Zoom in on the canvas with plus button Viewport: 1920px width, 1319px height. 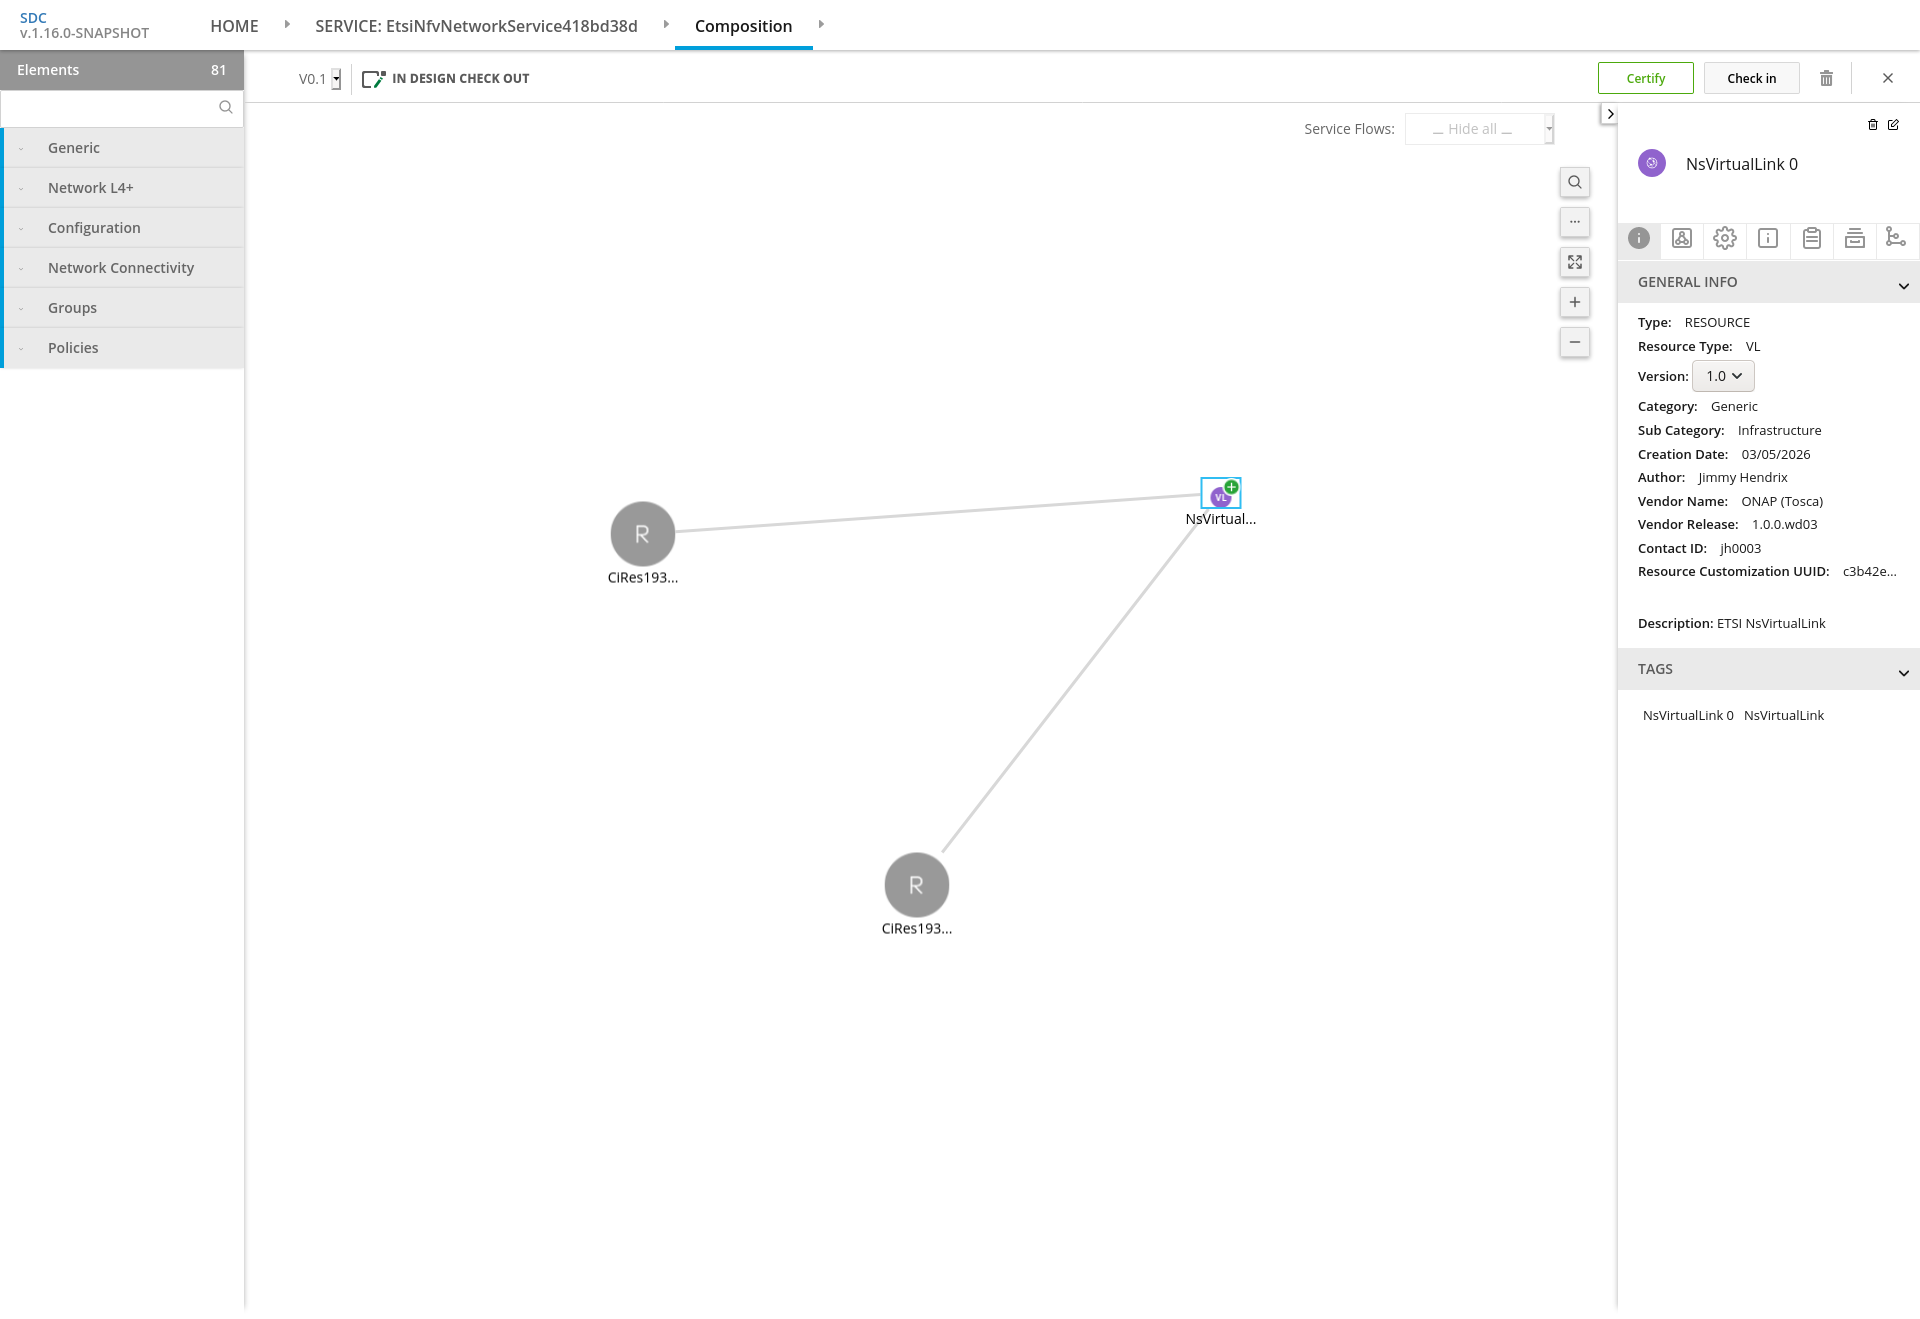(x=1575, y=302)
